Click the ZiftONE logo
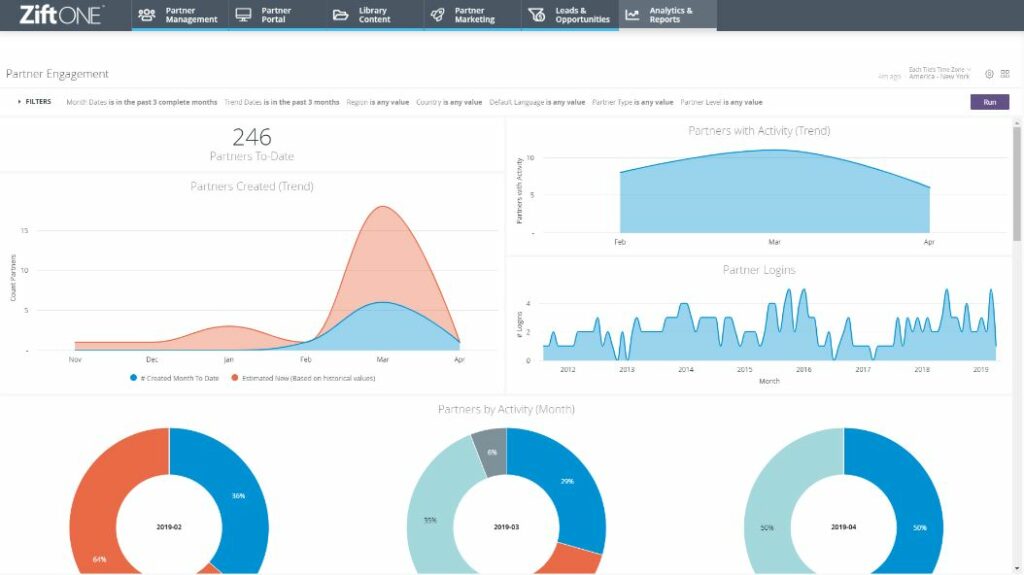 click(61, 14)
